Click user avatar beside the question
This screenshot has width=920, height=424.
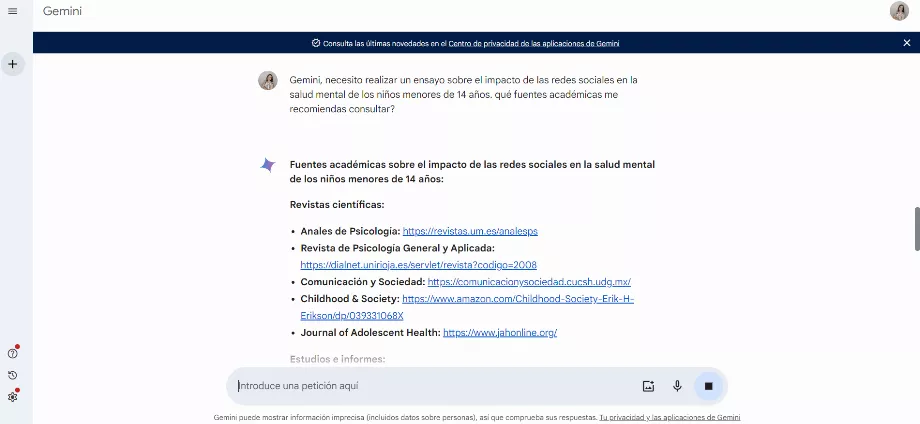point(268,80)
